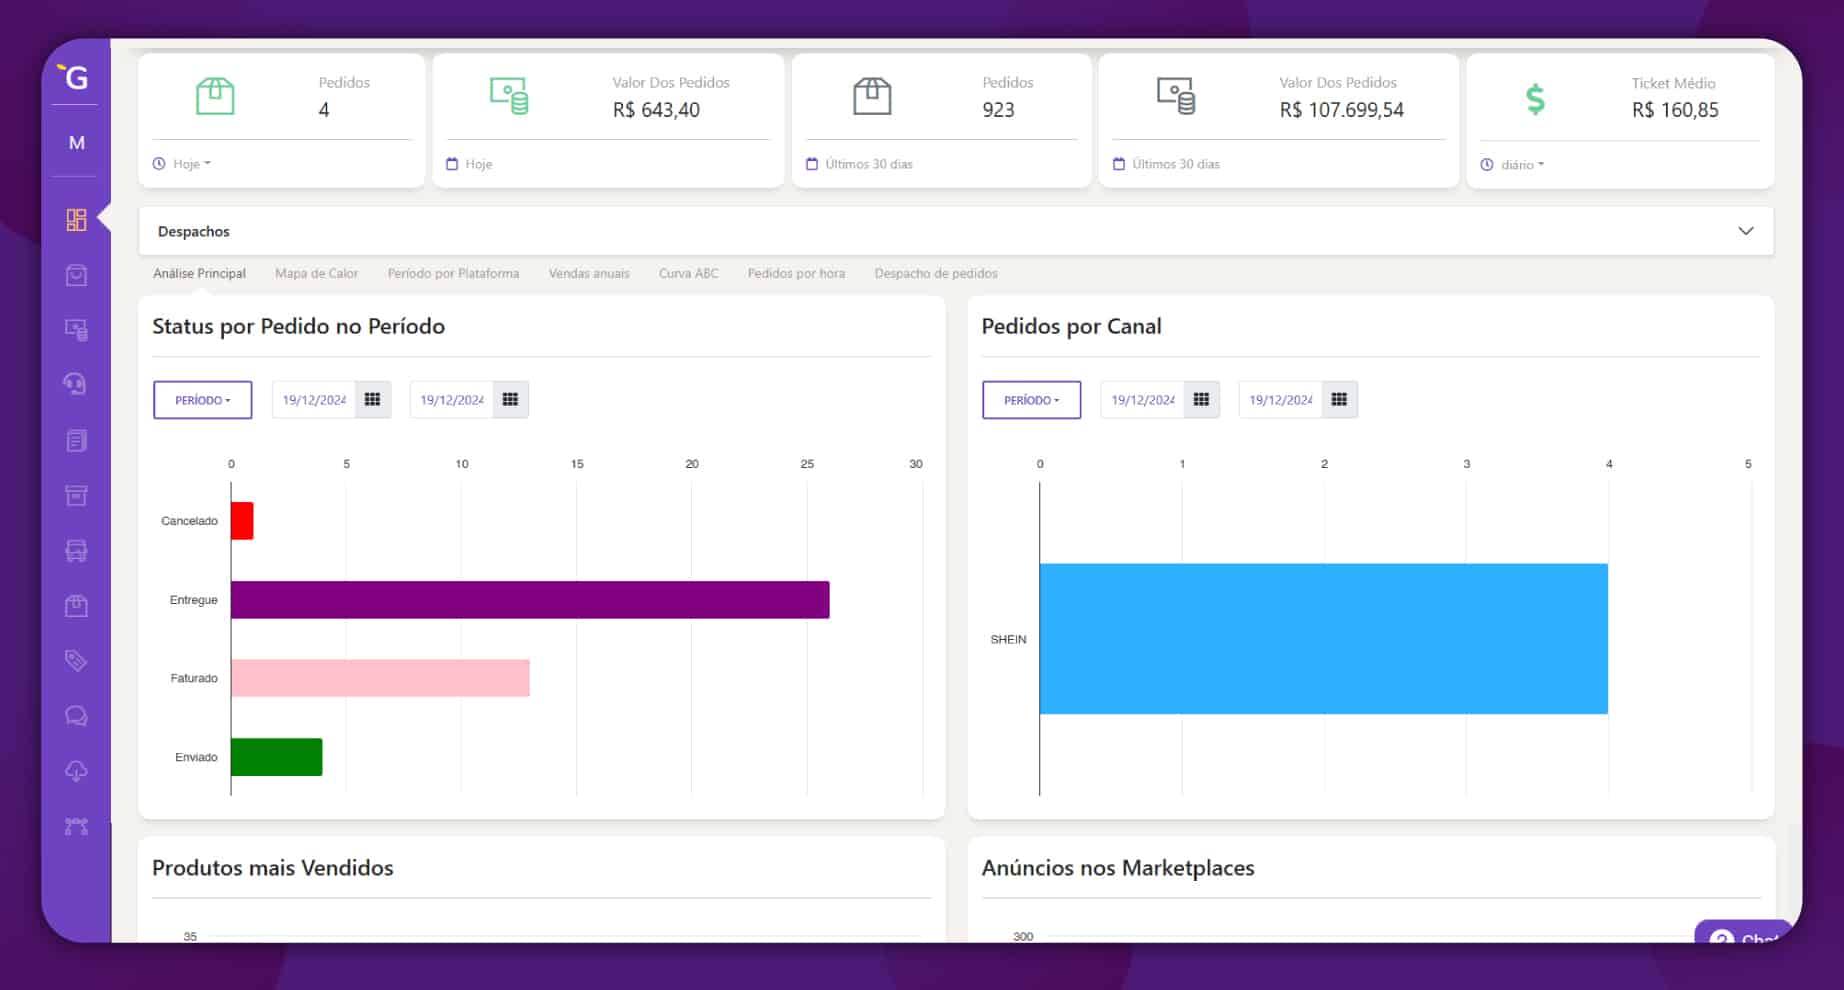Image resolution: width=1844 pixels, height=990 pixels.
Task: Click the Últimos 30 dias label under Pedidos 923
Action: 869,164
